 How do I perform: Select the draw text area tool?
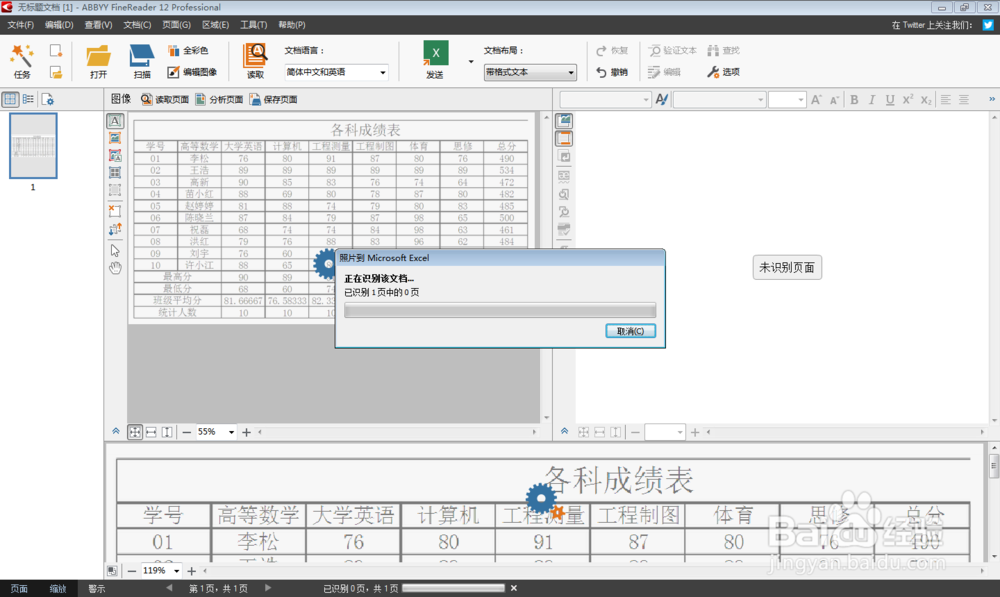pos(115,121)
